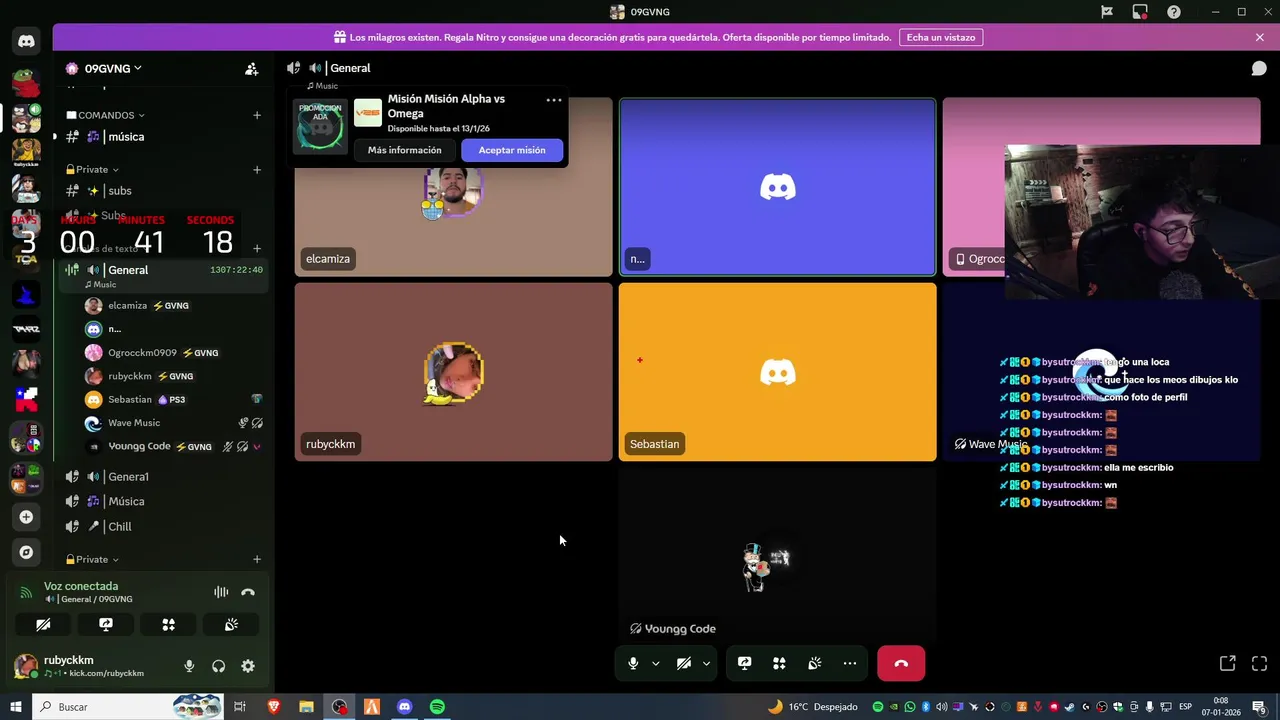Screen dimensions: 1280x720
Task: Select Sebastian in the voice member list
Action: coord(174,400)
